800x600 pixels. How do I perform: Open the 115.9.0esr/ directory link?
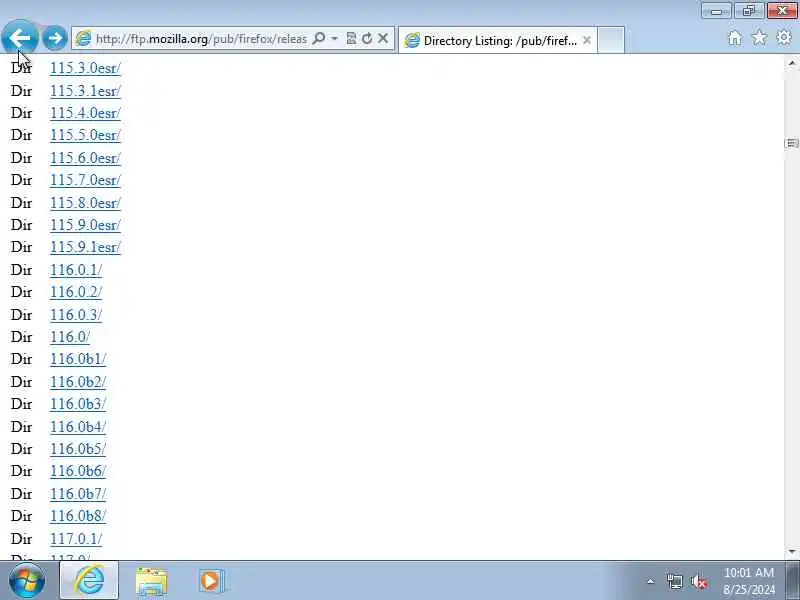point(85,225)
